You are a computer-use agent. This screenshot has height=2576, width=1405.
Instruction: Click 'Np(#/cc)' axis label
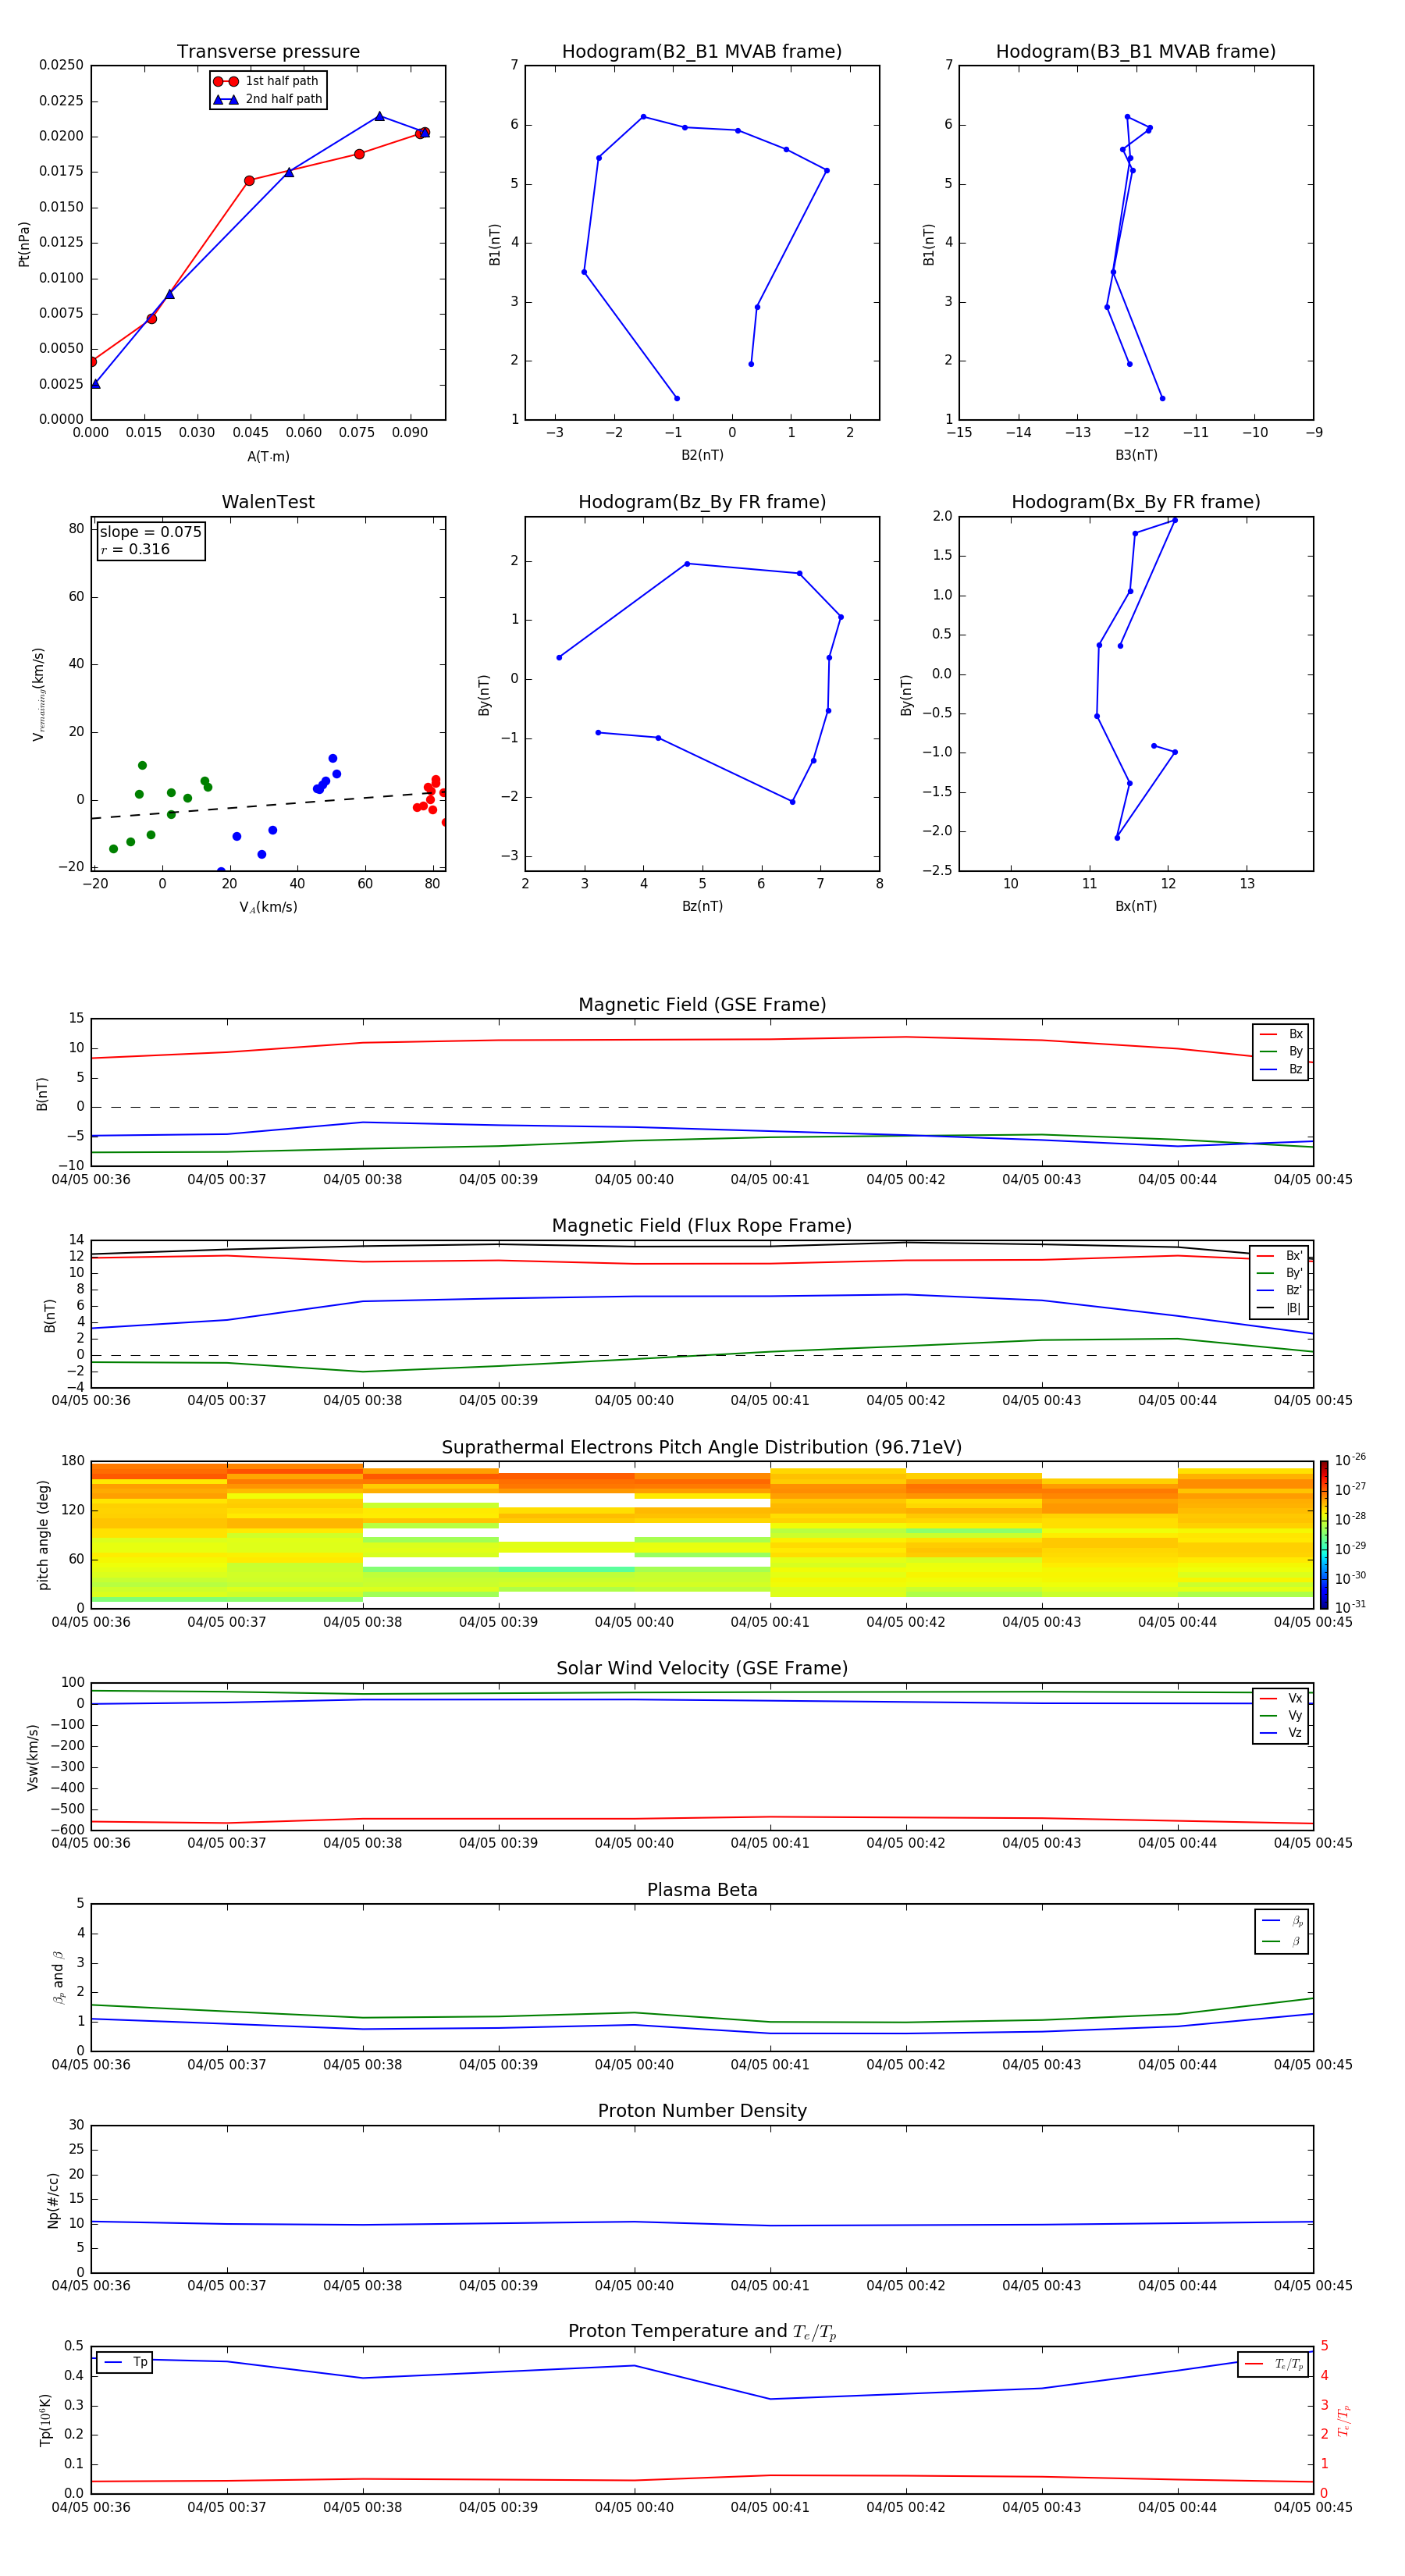coord(53,2200)
